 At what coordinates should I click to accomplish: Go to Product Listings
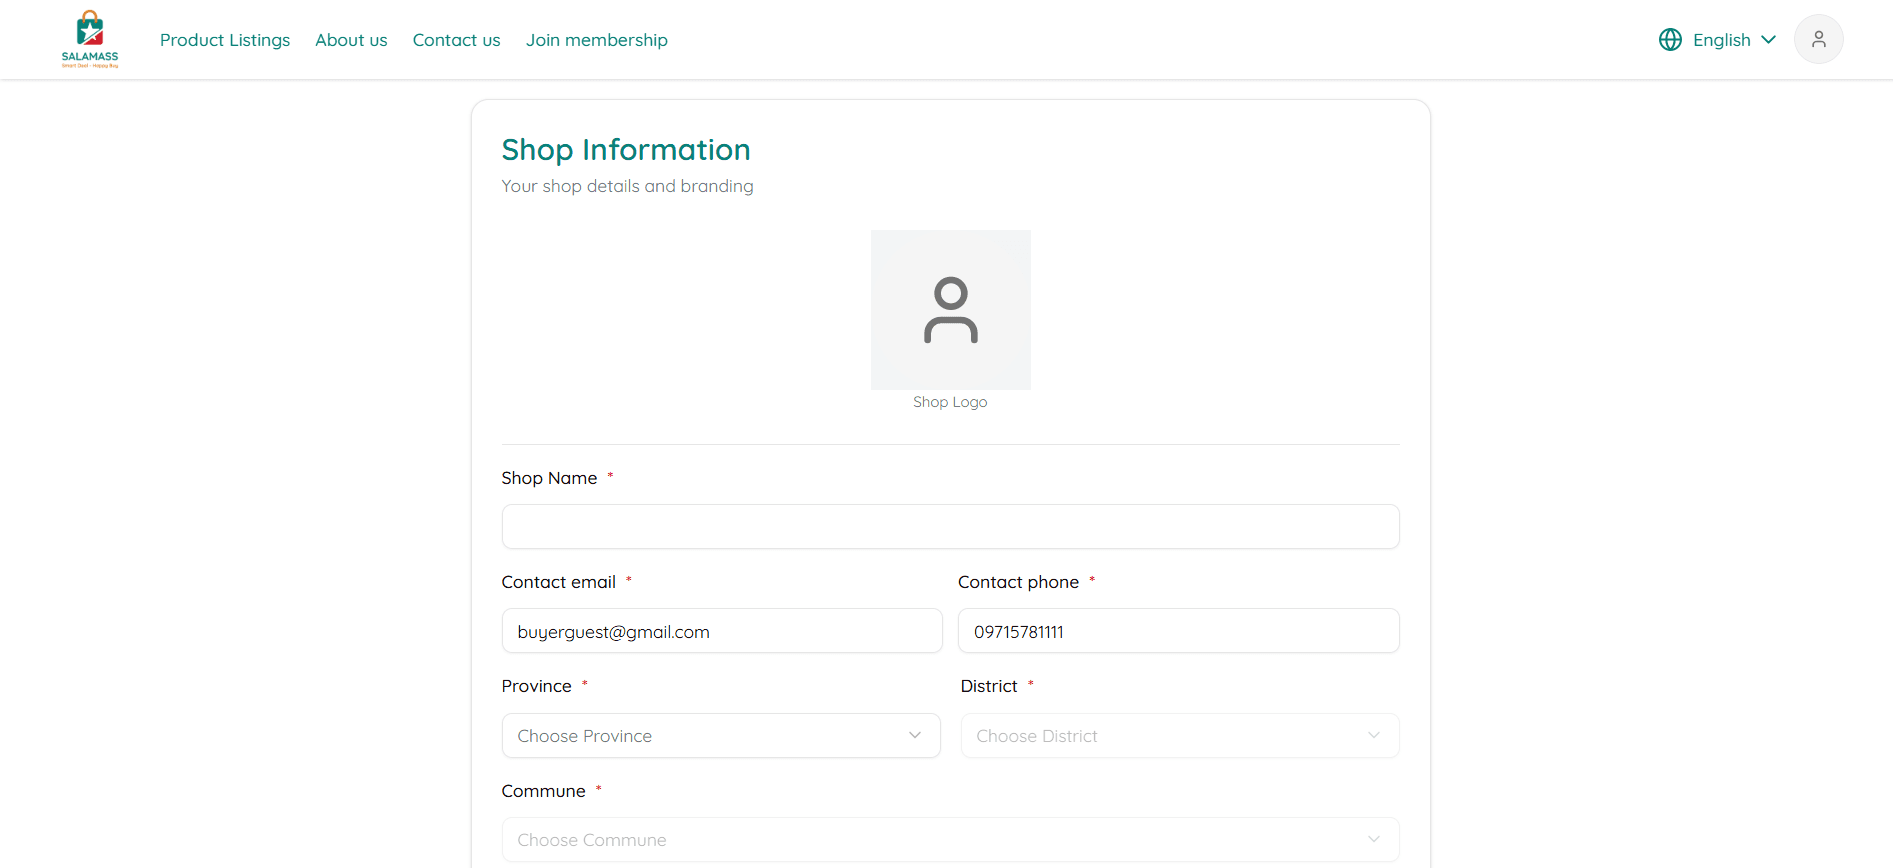[225, 40]
